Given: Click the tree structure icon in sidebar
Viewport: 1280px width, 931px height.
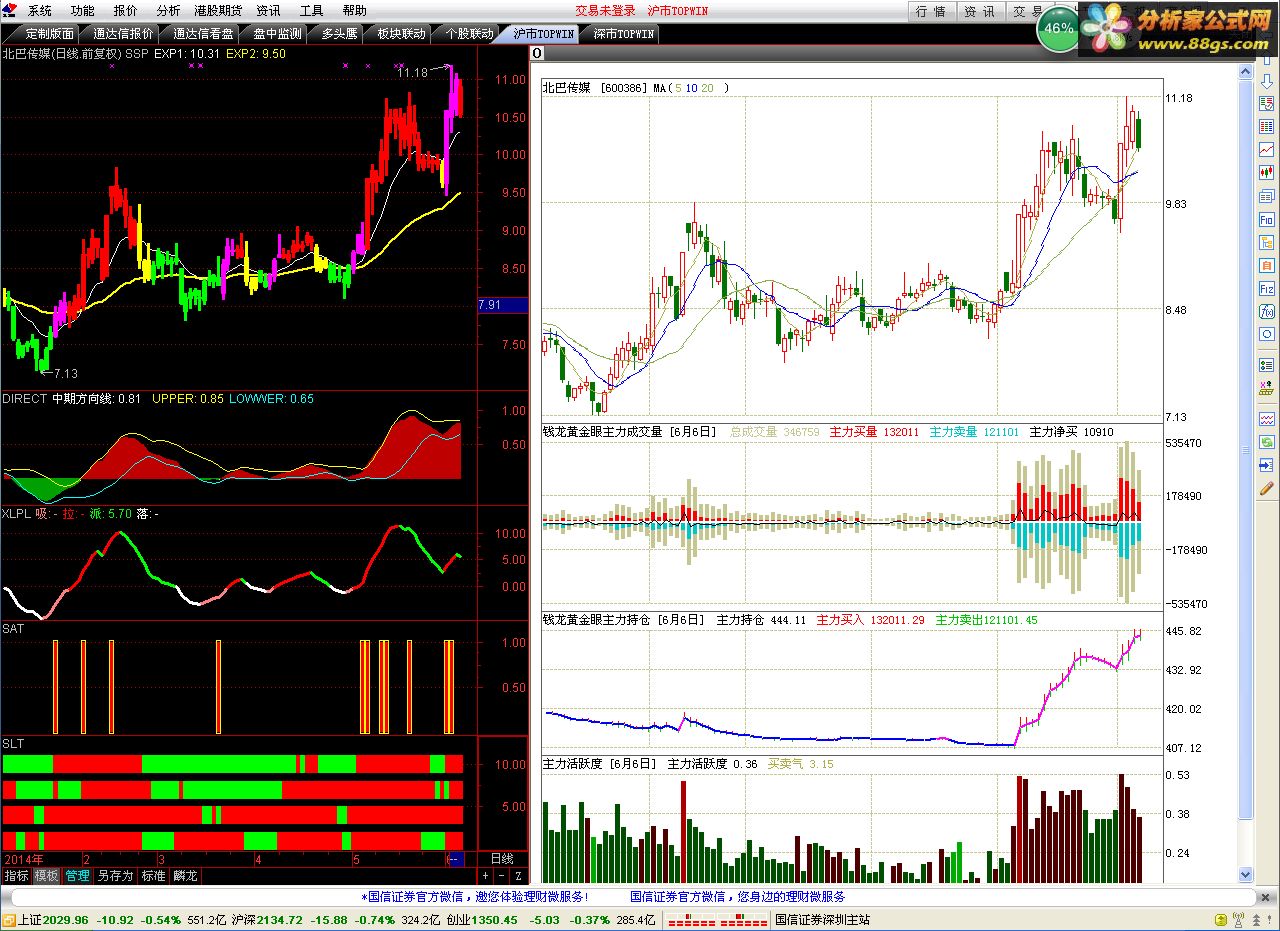Looking at the screenshot, I should (x=1266, y=242).
